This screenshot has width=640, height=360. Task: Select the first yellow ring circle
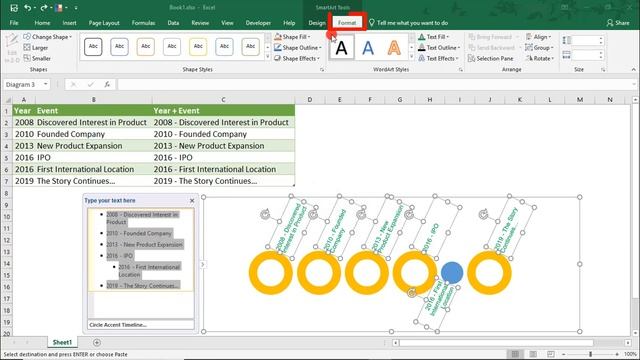click(x=270, y=273)
